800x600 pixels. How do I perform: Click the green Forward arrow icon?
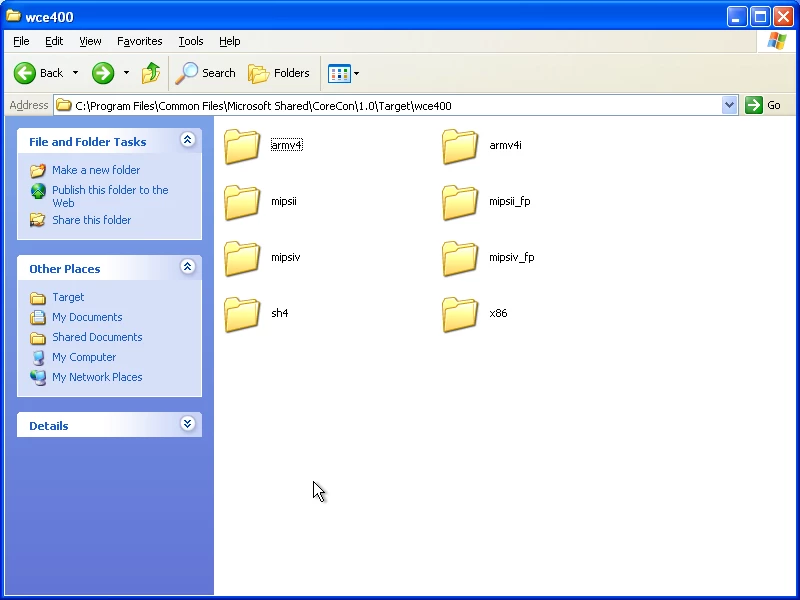point(103,73)
